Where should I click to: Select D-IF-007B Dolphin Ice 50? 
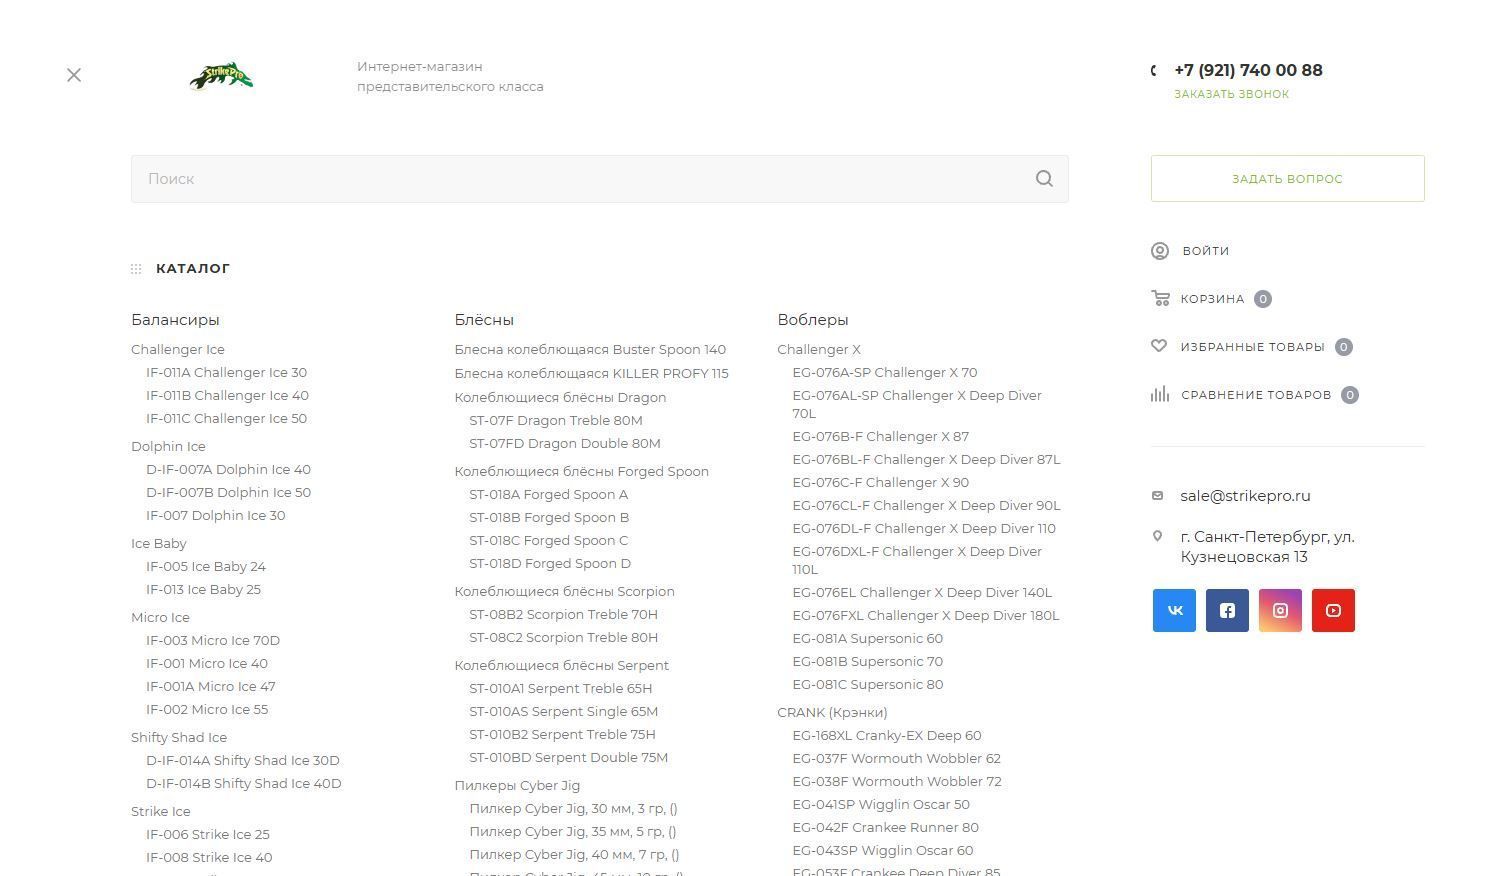228,492
